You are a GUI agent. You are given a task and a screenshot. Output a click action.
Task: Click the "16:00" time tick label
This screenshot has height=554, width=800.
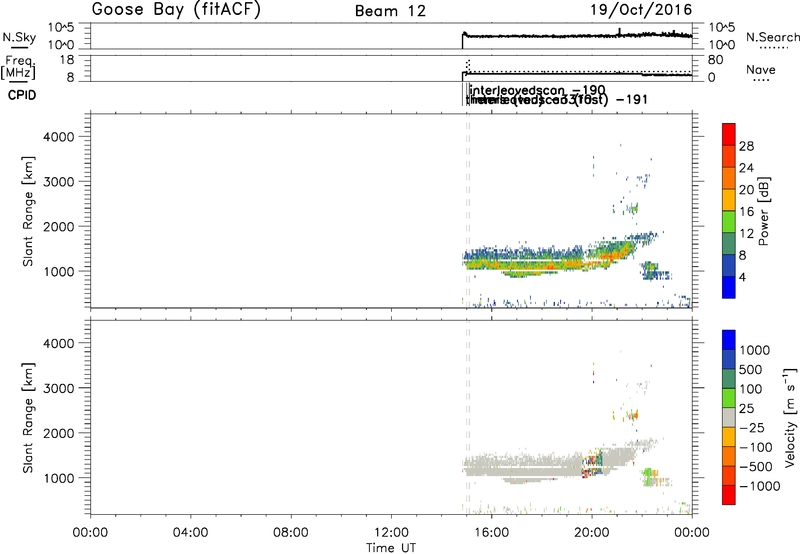[x=491, y=533]
